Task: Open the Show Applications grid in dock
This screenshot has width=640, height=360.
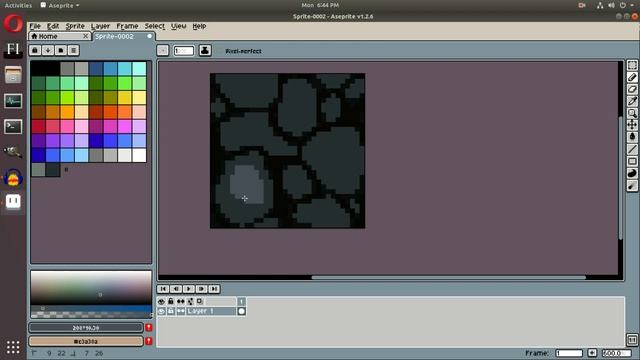Action: point(13,347)
